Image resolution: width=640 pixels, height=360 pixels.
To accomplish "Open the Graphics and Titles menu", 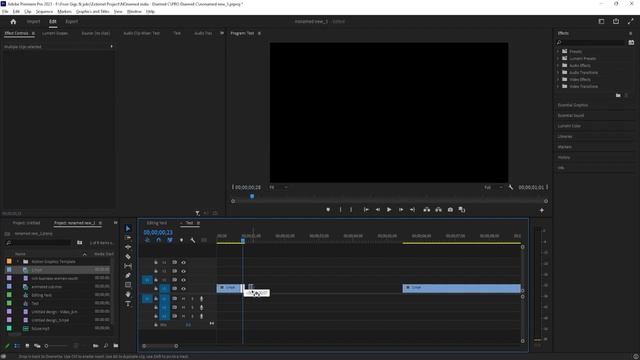I will click(93, 11).
